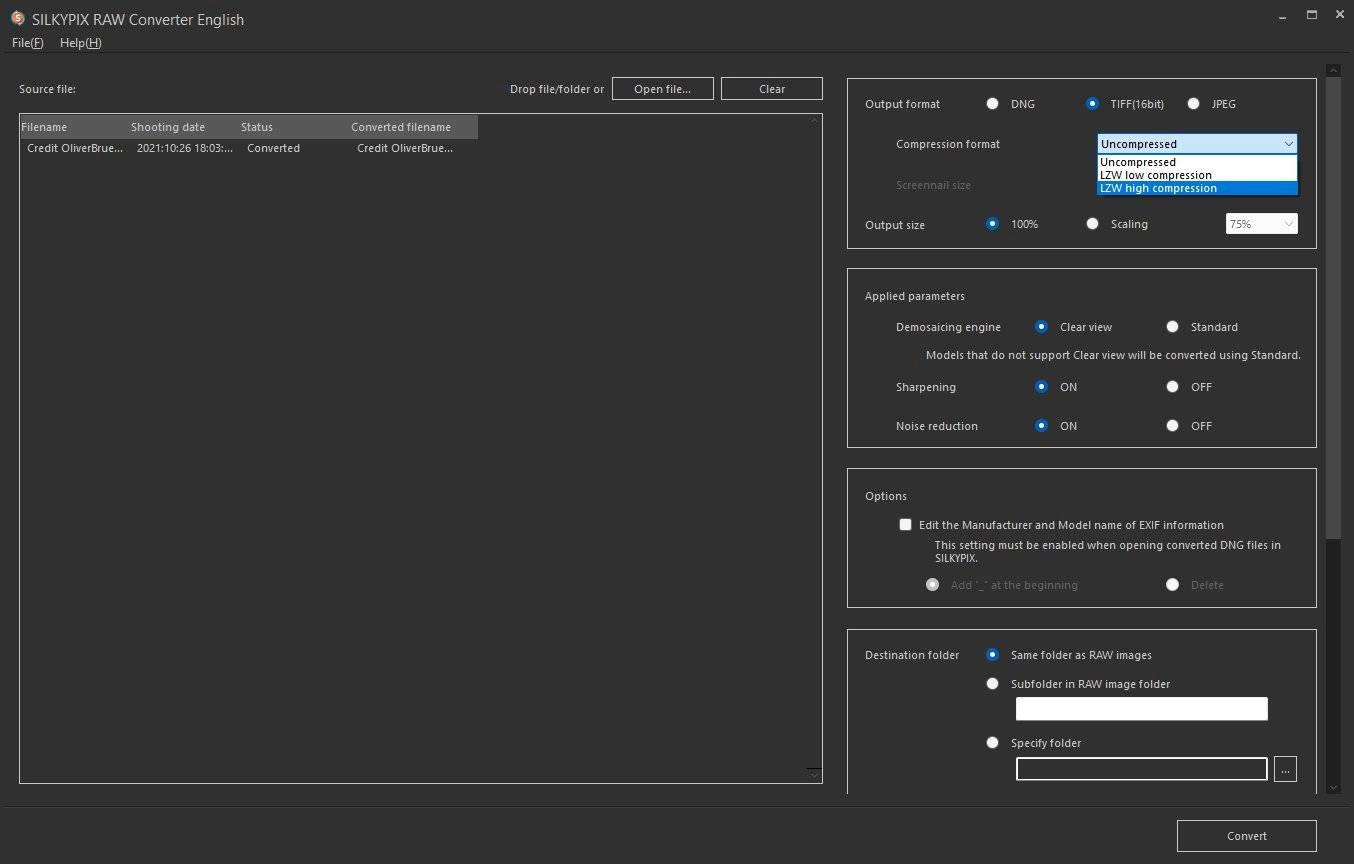The height and width of the screenshot is (864, 1354).
Task: Sort by Status column header
Action: click(293, 127)
